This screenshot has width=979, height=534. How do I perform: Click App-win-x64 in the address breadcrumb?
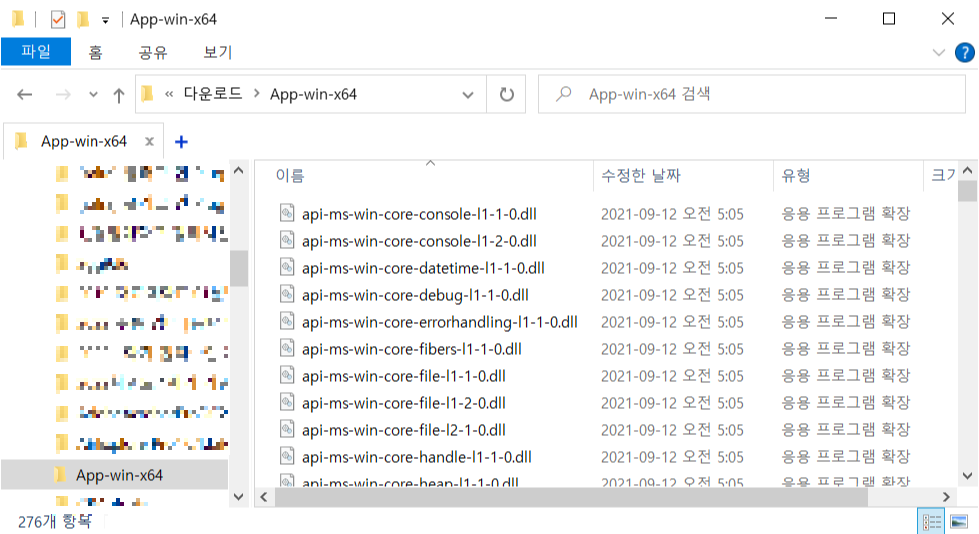(313, 94)
